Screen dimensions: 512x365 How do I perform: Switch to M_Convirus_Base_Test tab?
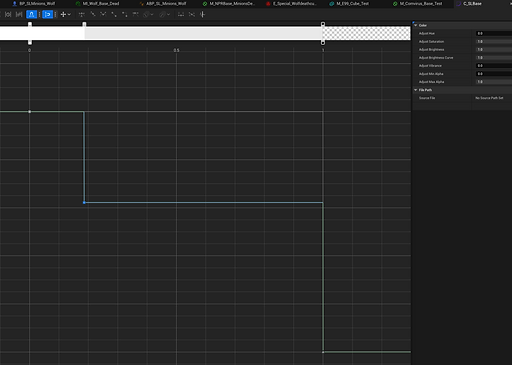pyautogui.click(x=418, y=3)
